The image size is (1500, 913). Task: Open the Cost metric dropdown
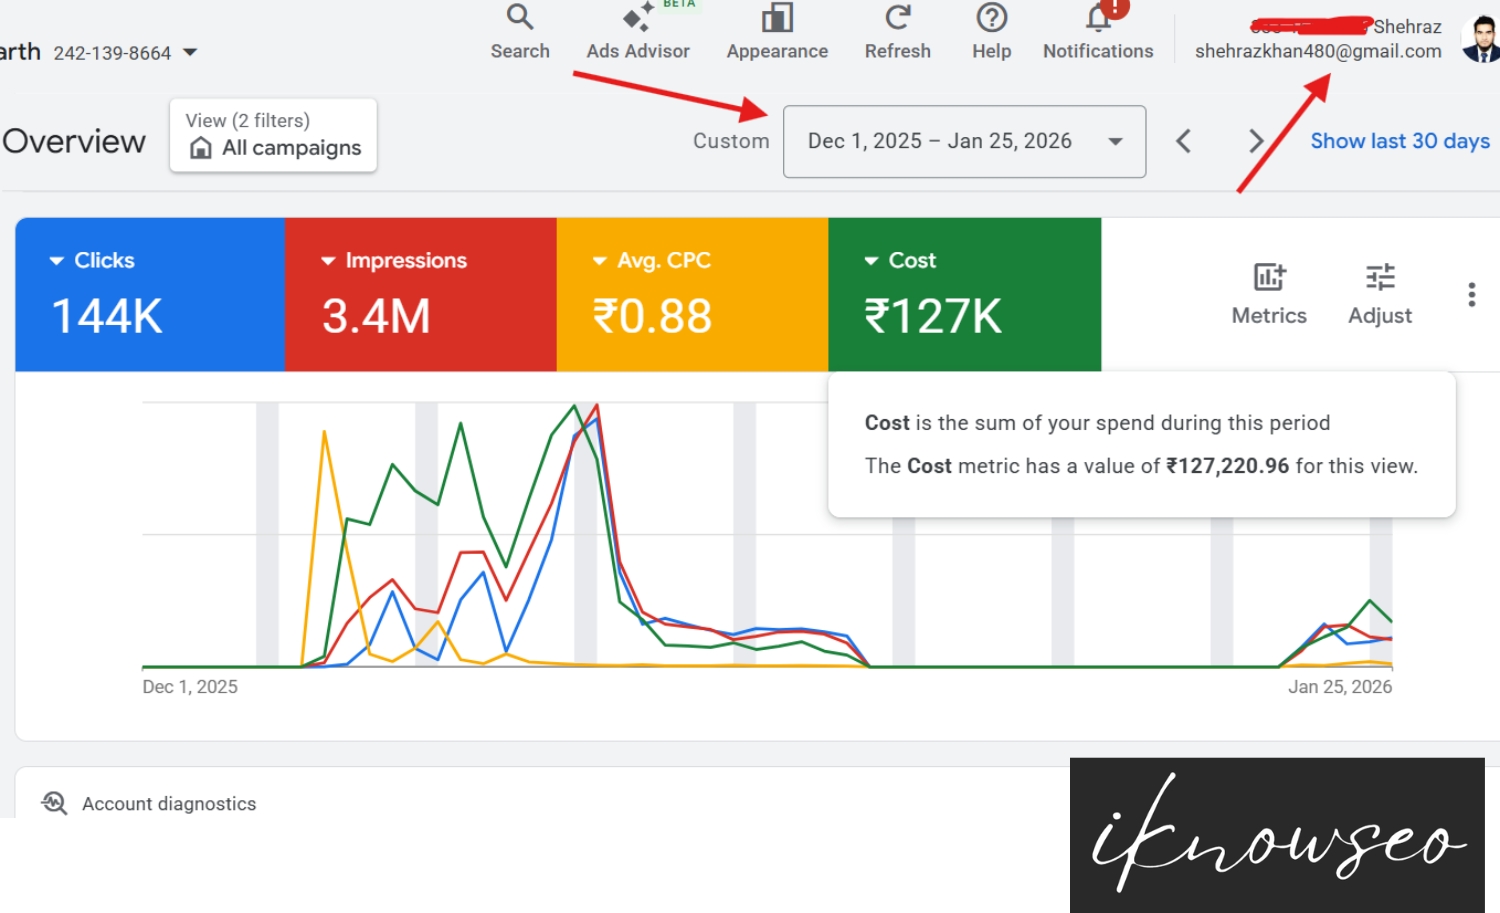[x=870, y=260]
